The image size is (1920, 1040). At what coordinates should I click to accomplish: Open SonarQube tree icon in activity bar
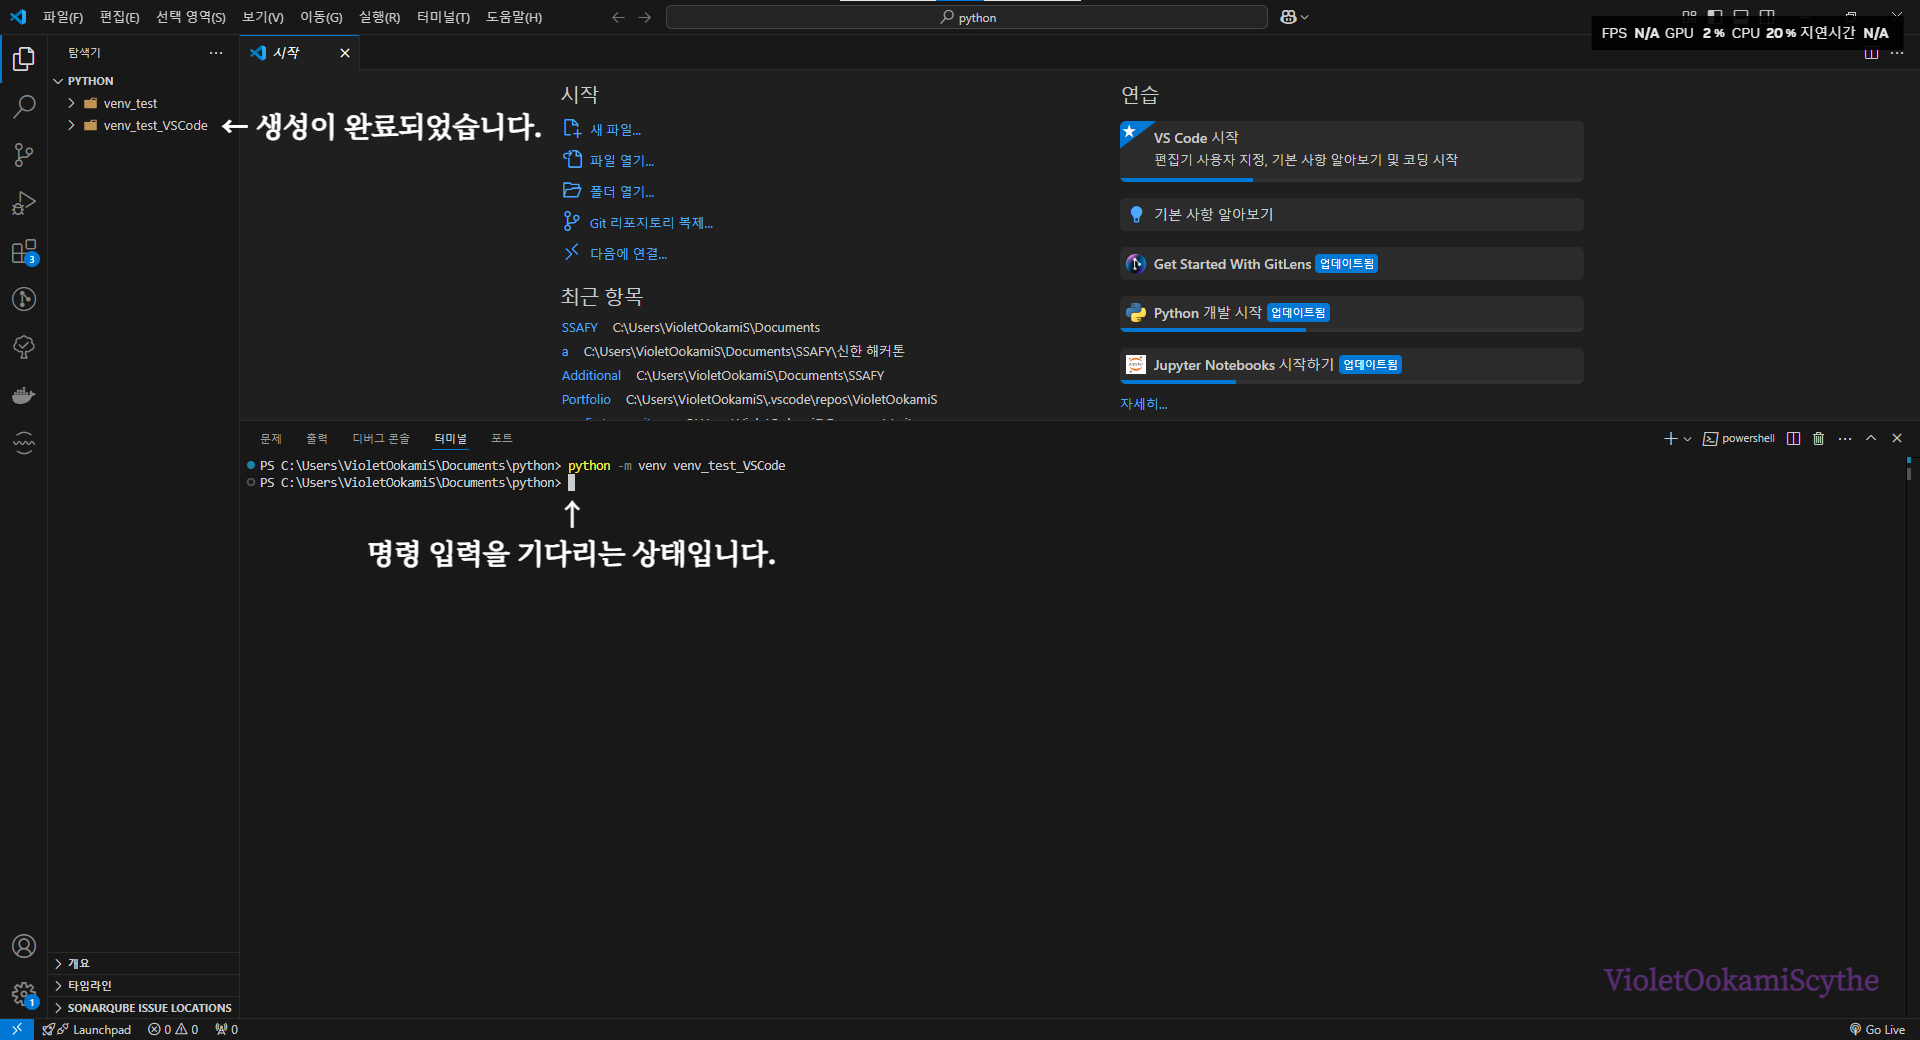pyautogui.click(x=24, y=347)
